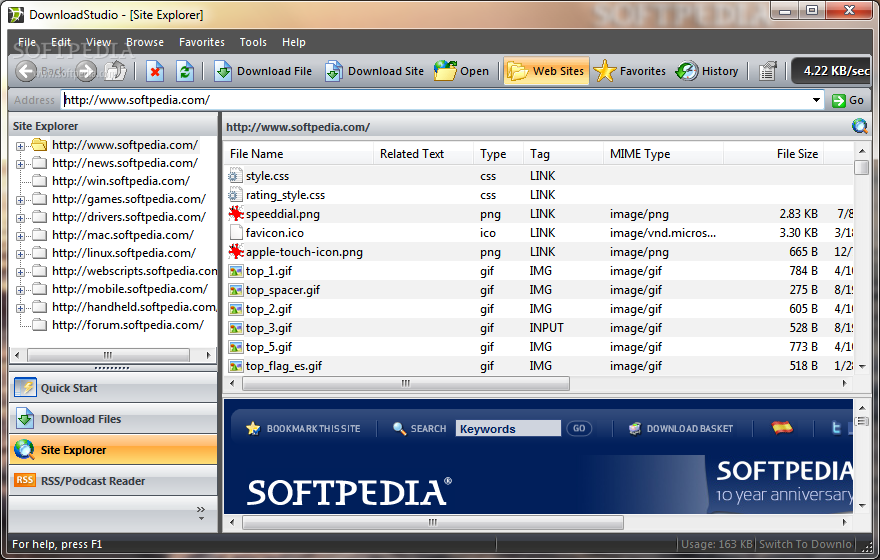
Task: Select http://win.softpedia.com/ in the tree
Action: [x=121, y=181]
